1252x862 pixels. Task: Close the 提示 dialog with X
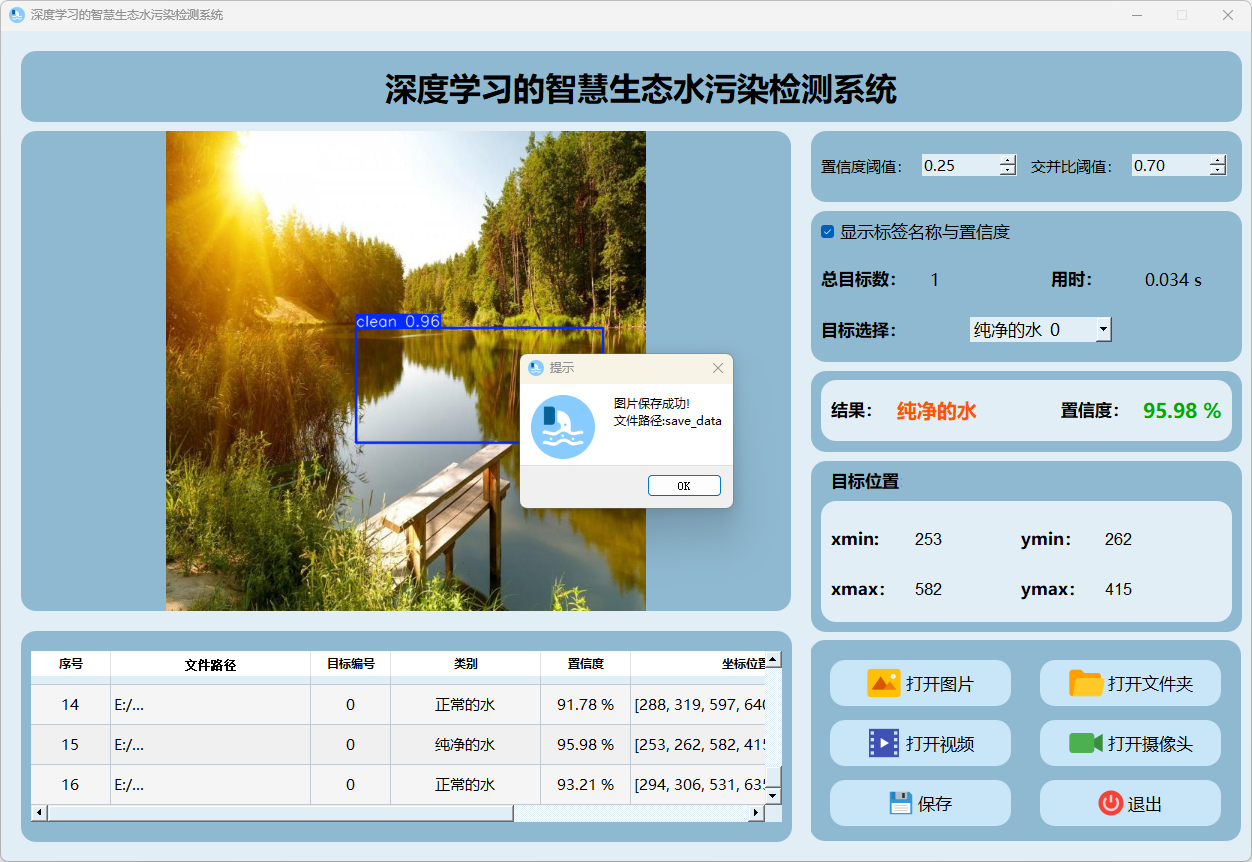click(717, 368)
